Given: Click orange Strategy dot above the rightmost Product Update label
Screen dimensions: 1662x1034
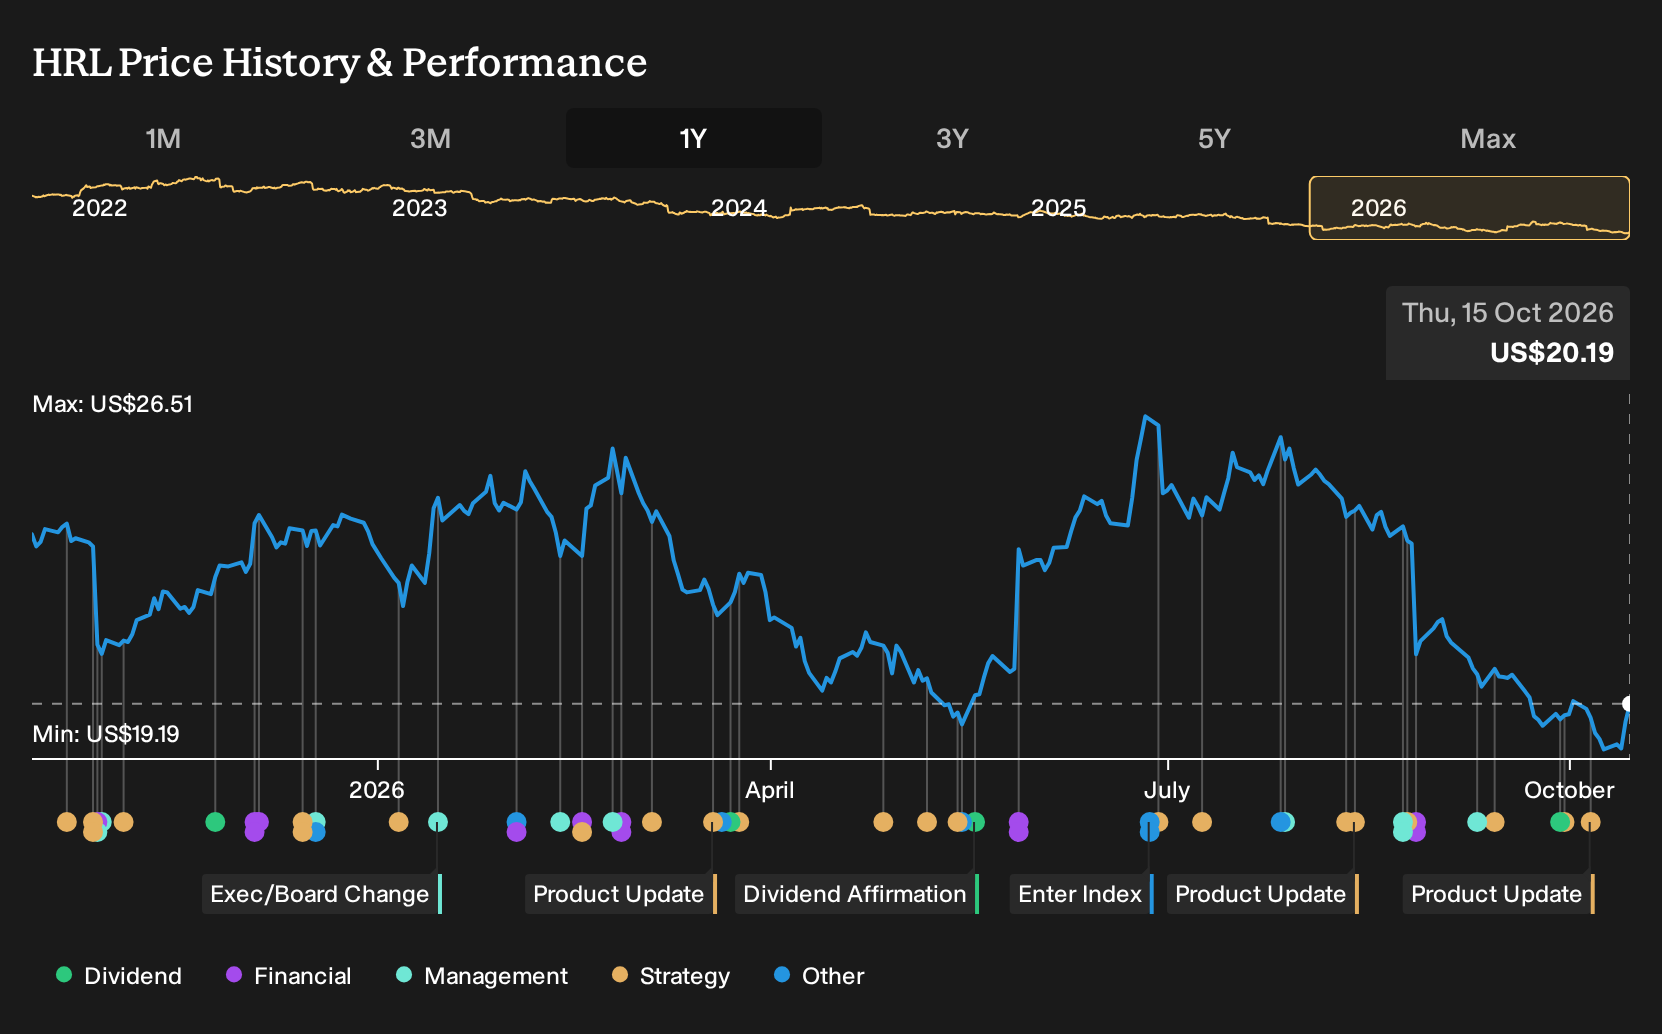Looking at the screenshot, I should (1591, 822).
